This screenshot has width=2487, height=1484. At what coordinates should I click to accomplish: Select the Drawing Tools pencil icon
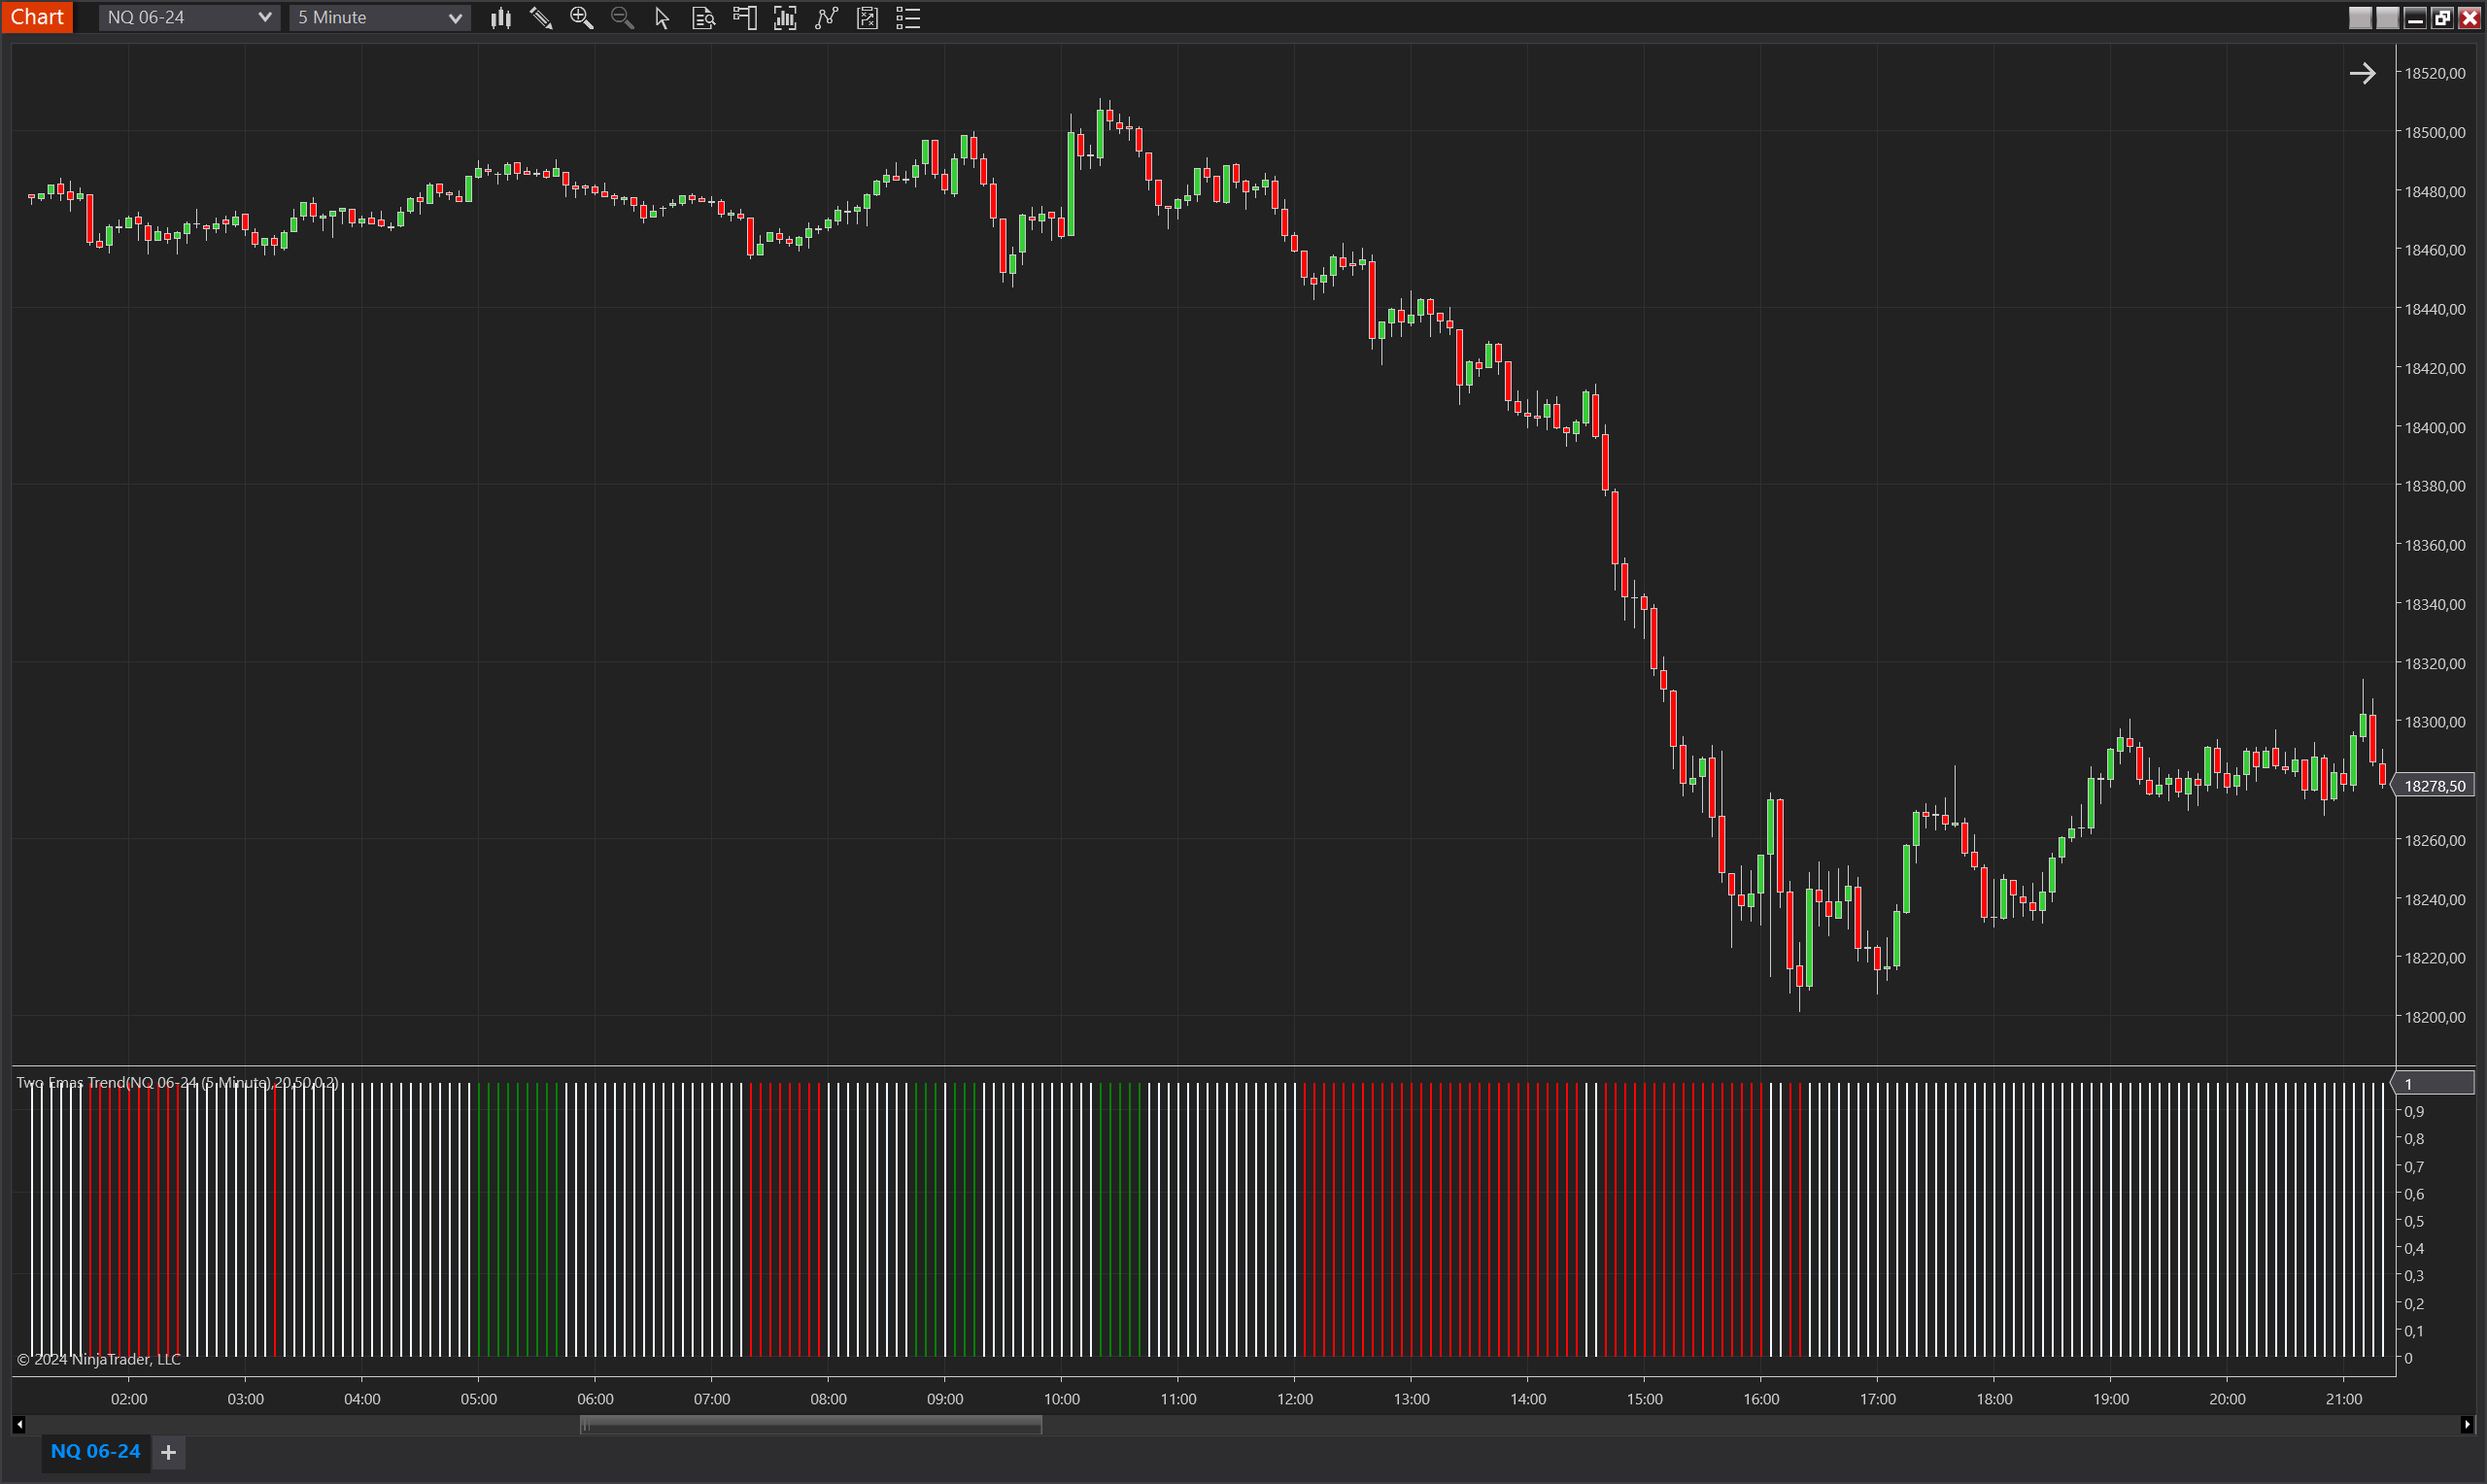[x=541, y=18]
